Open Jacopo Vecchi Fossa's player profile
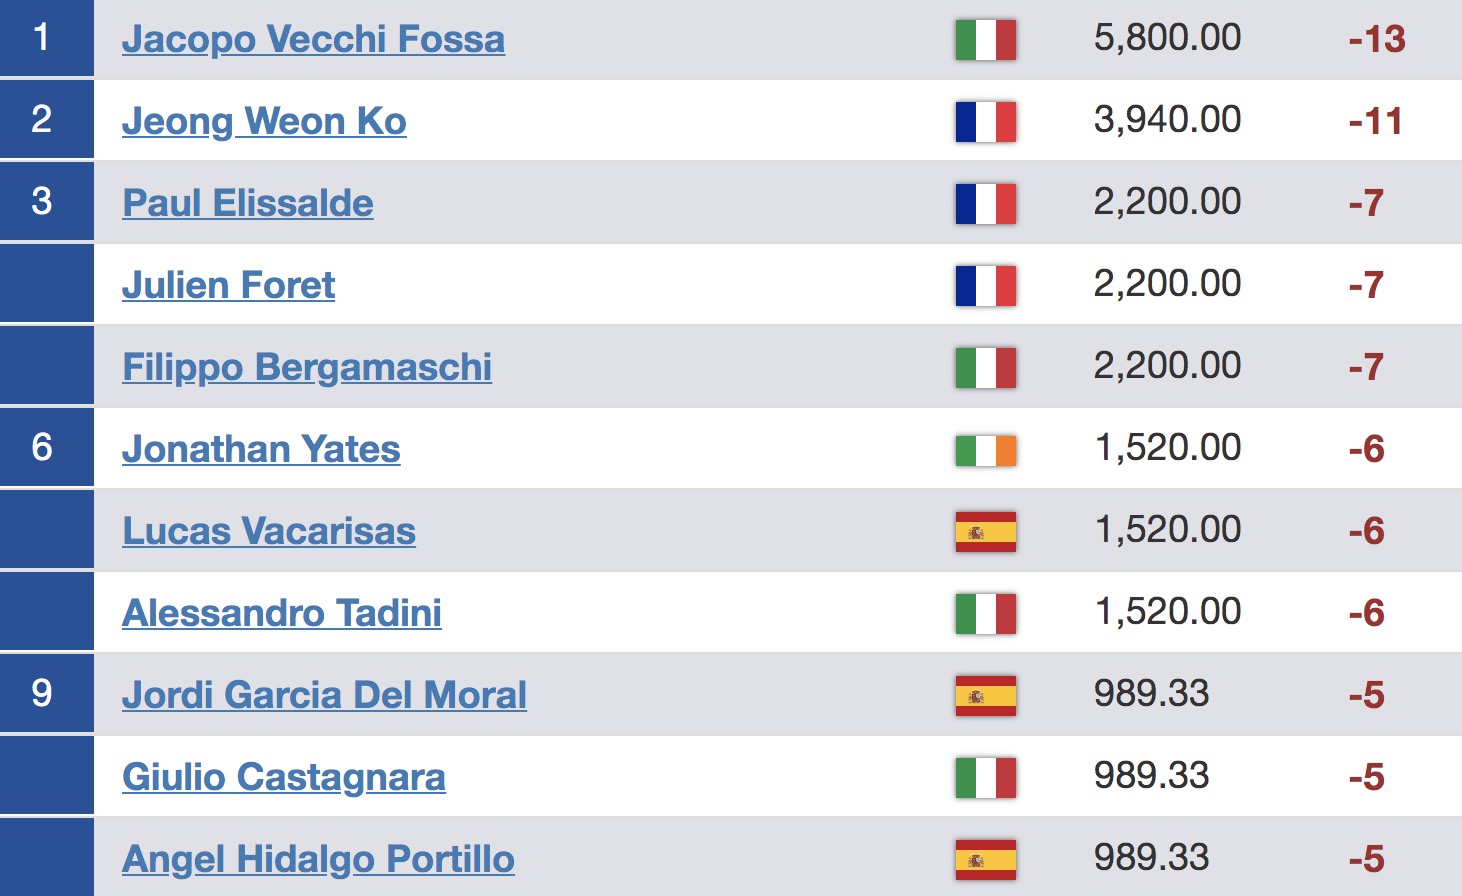The width and height of the screenshot is (1462, 896). (x=313, y=40)
